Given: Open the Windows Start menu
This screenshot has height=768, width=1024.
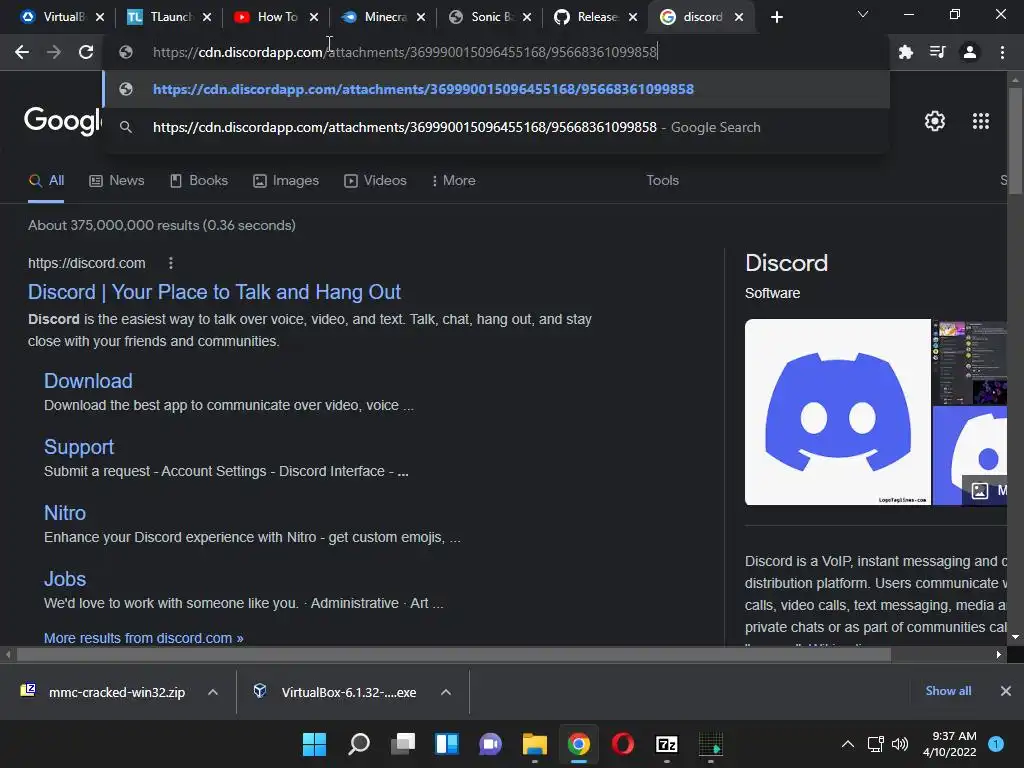Looking at the screenshot, I should tap(314, 744).
